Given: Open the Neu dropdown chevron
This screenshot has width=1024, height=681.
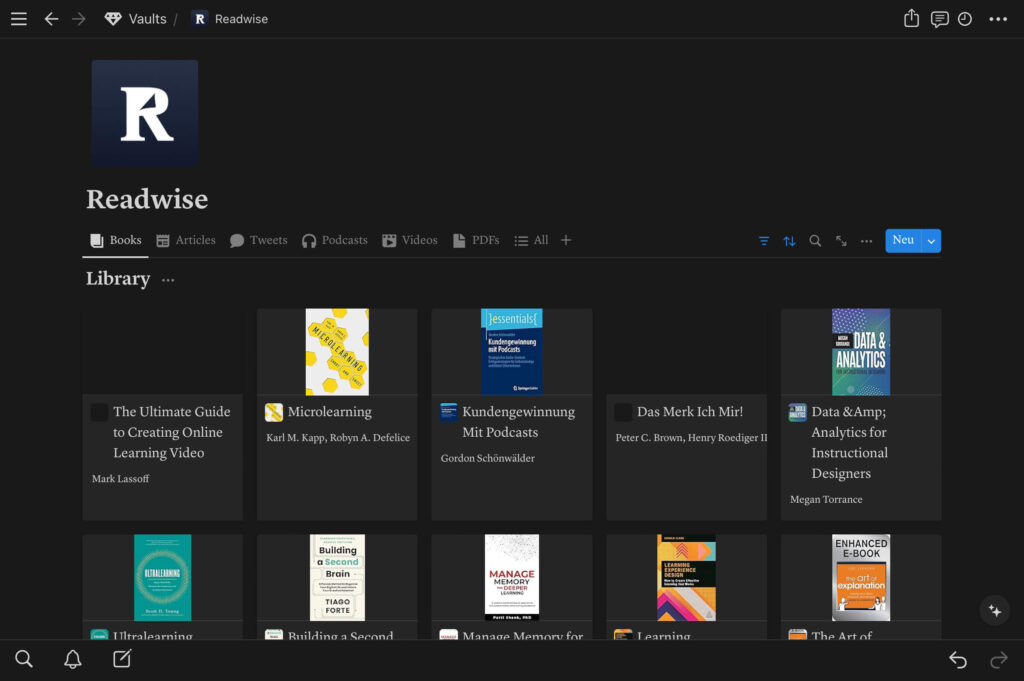Looking at the screenshot, I should (x=931, y=240).
